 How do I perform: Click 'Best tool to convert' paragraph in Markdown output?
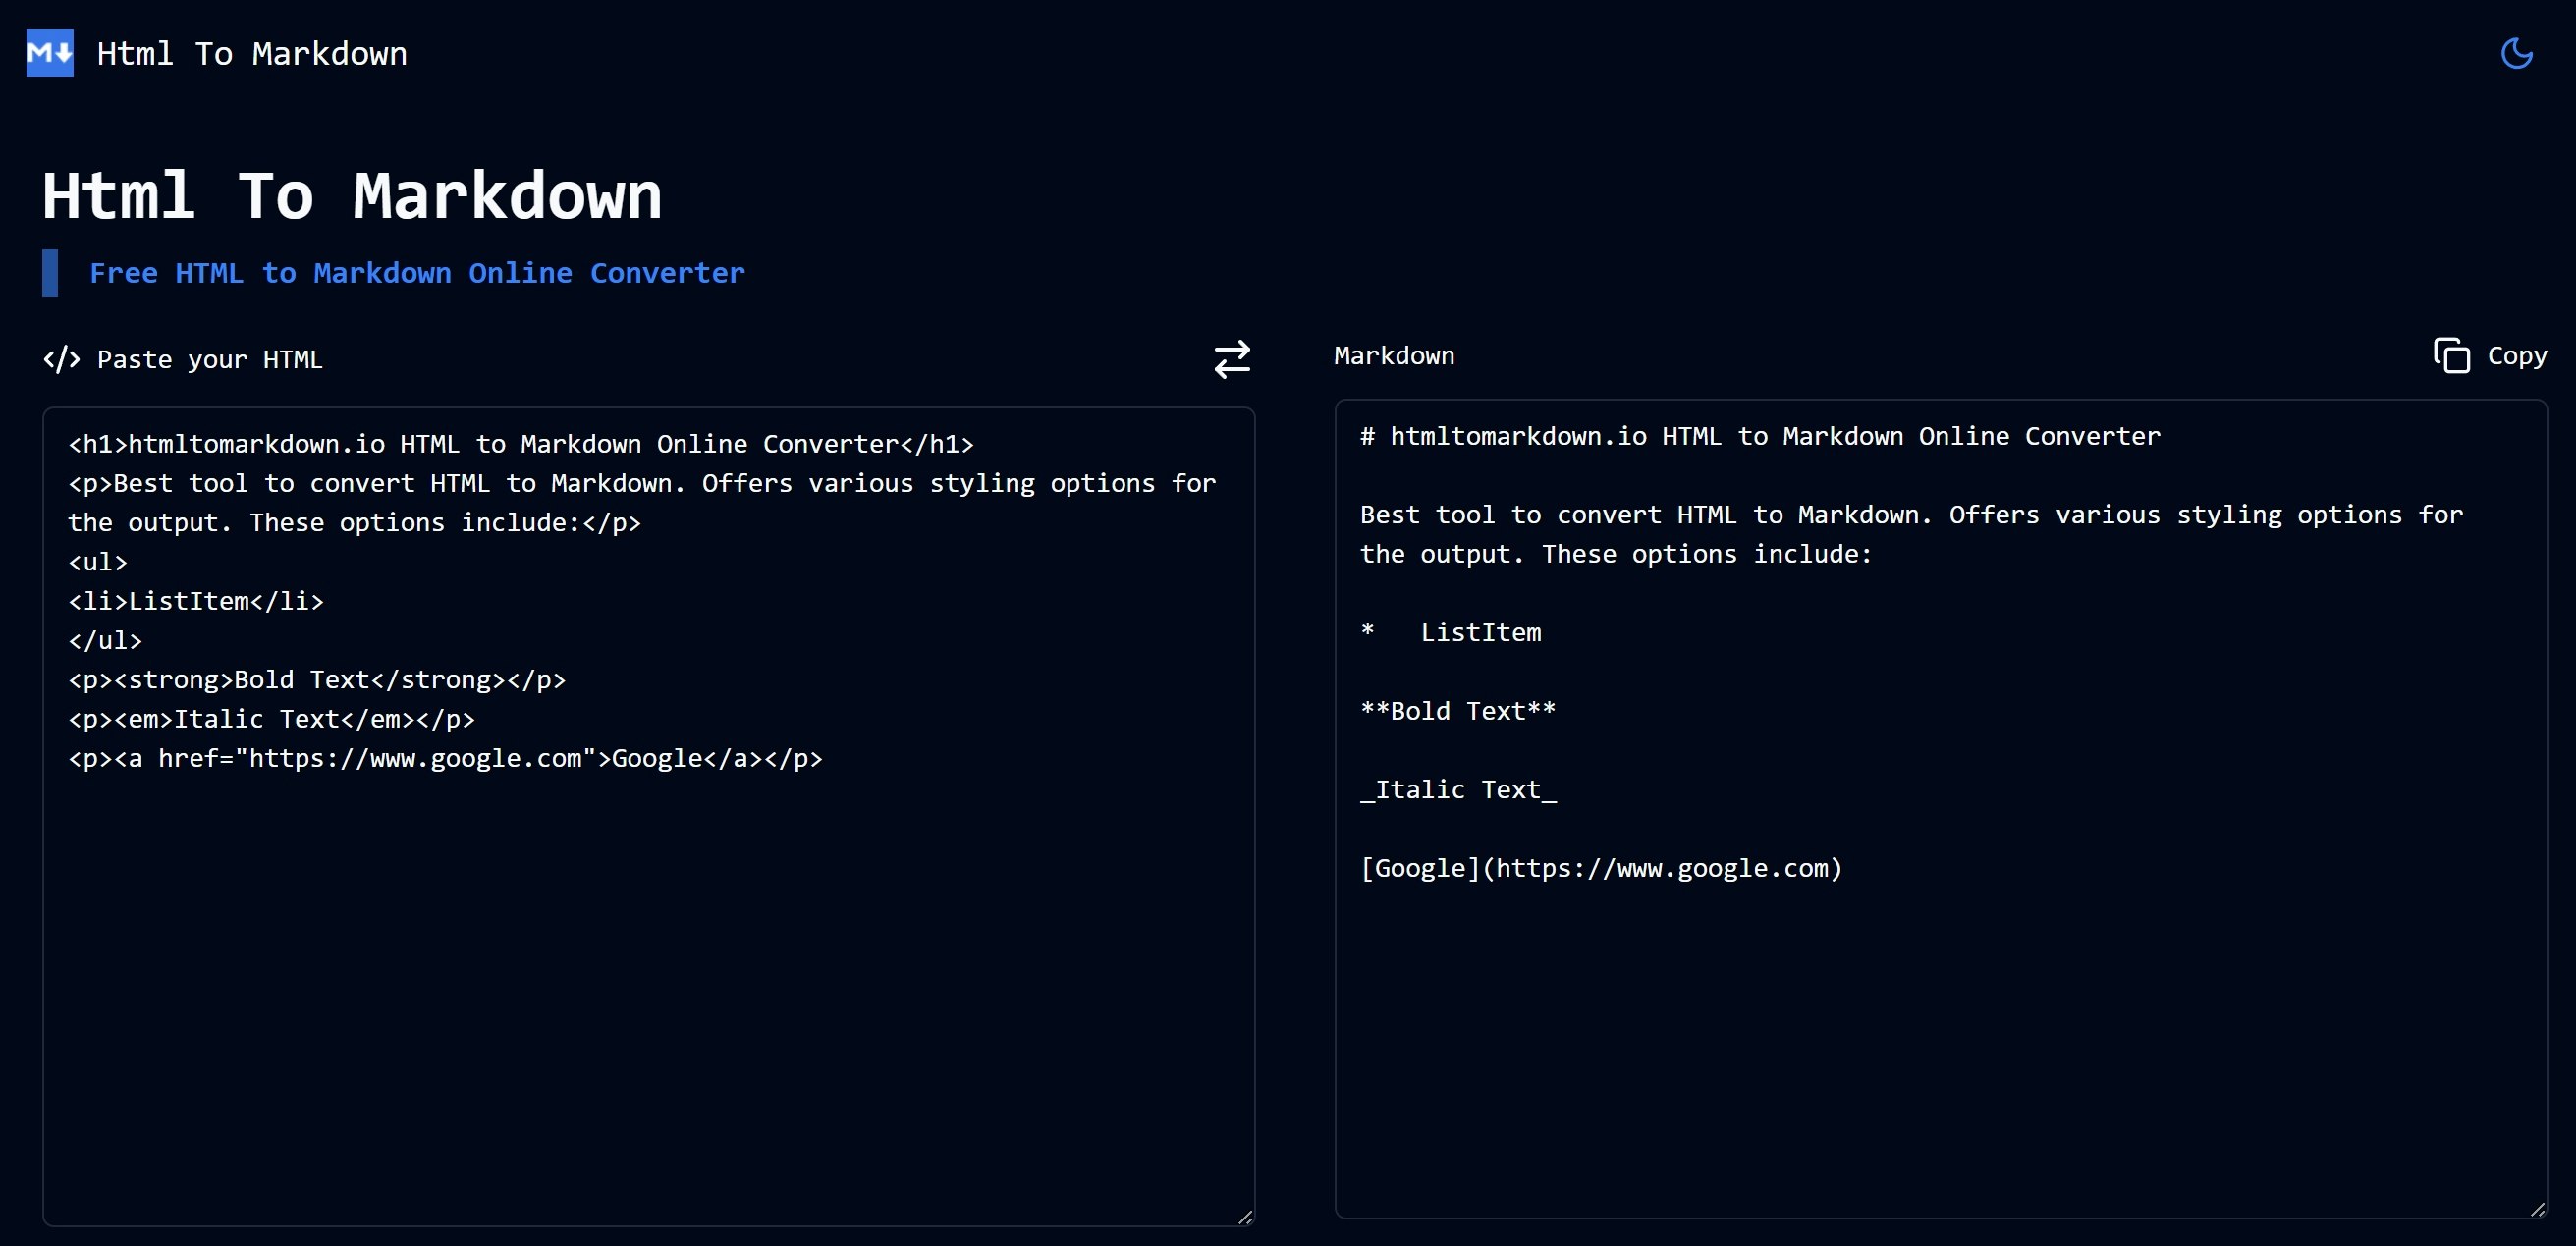[x=1911, y=534]
